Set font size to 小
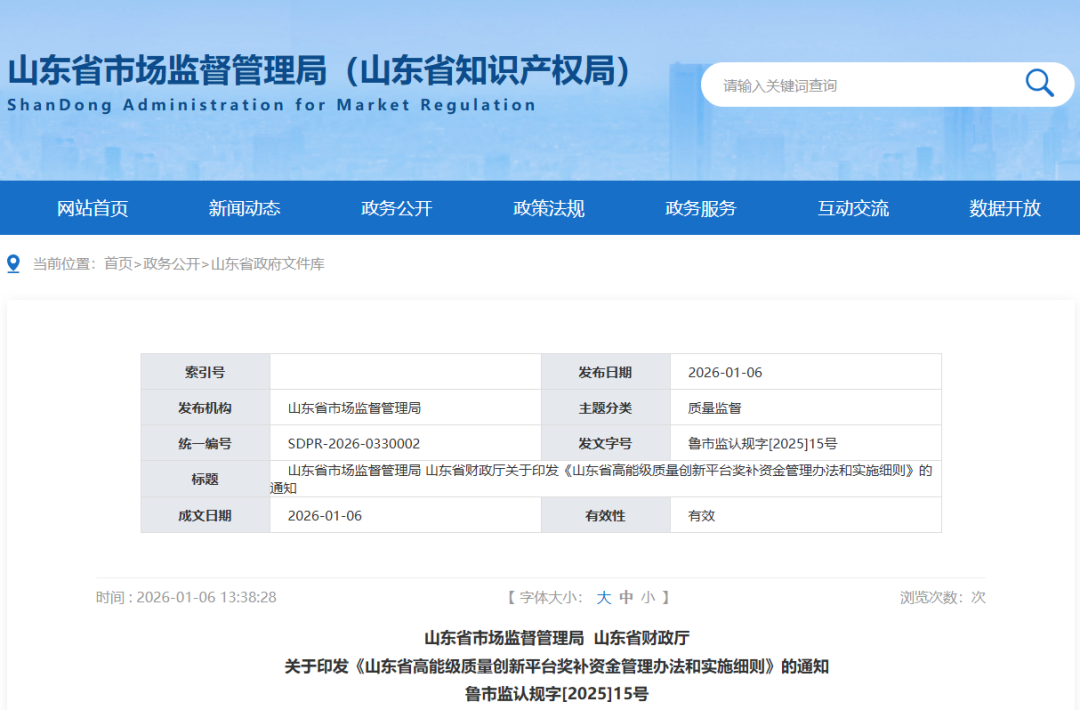The height and width of the screenshot is (710, 1080). pos(648,597)
